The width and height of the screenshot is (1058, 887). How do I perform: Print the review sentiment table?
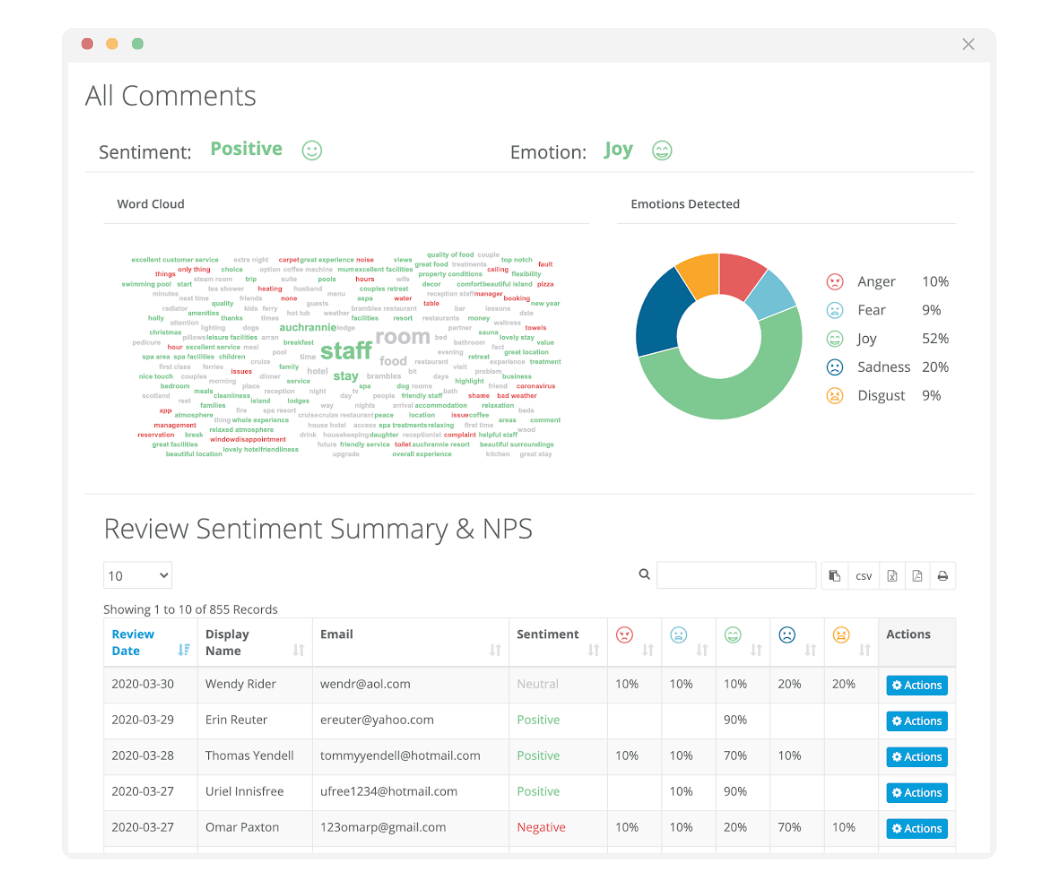[942, 576]
